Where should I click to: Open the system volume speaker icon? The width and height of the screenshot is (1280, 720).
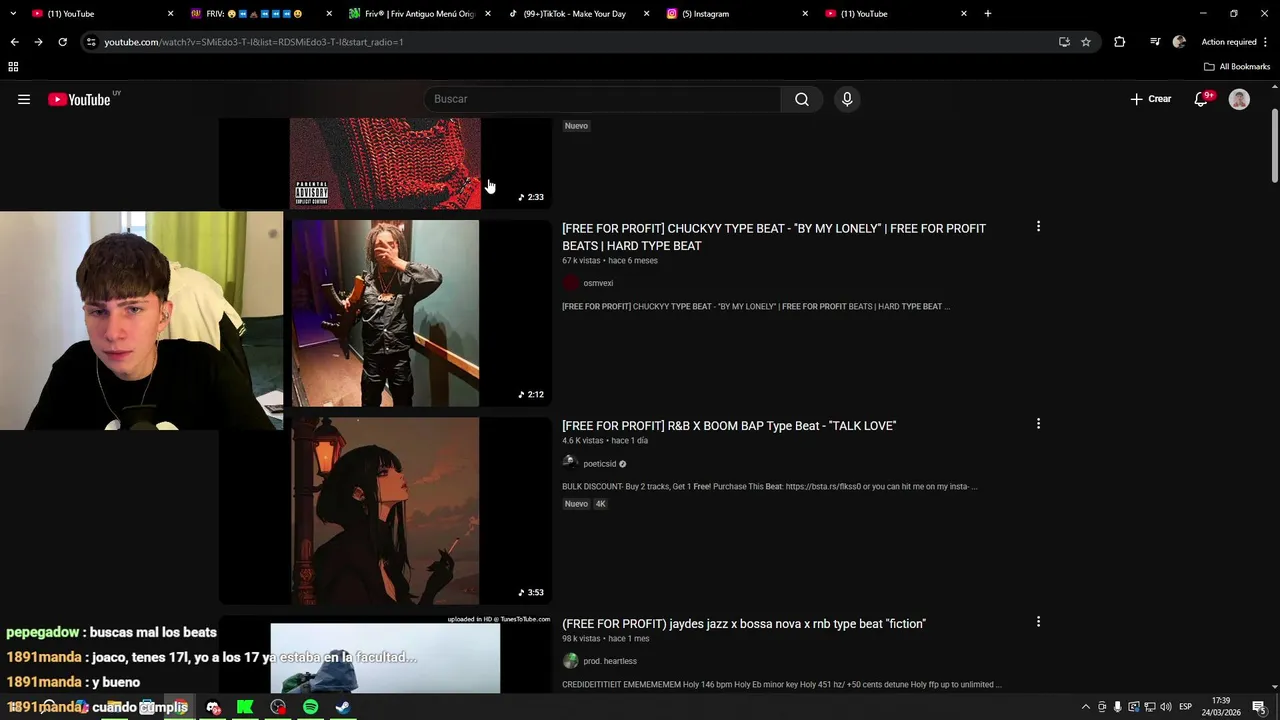(x=1165, y=707)
